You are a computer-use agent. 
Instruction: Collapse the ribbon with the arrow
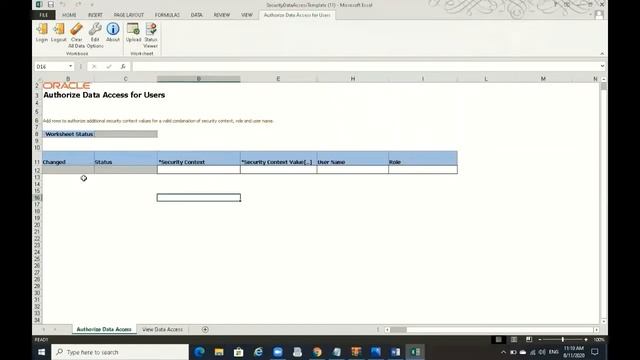[x=602, y=53]
